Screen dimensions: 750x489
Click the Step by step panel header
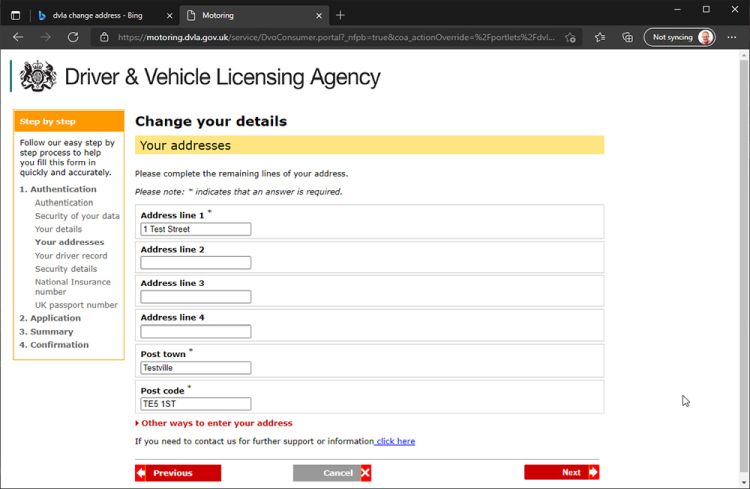coord(69,121)
